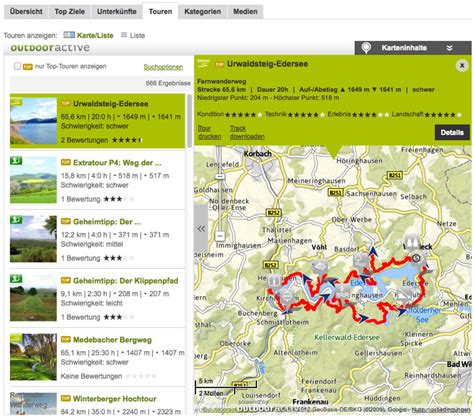Viewport: 474px width, 419px height.
Task: Click the Tour drucken link
Action: pyautogui.click(x=210, y=132)
